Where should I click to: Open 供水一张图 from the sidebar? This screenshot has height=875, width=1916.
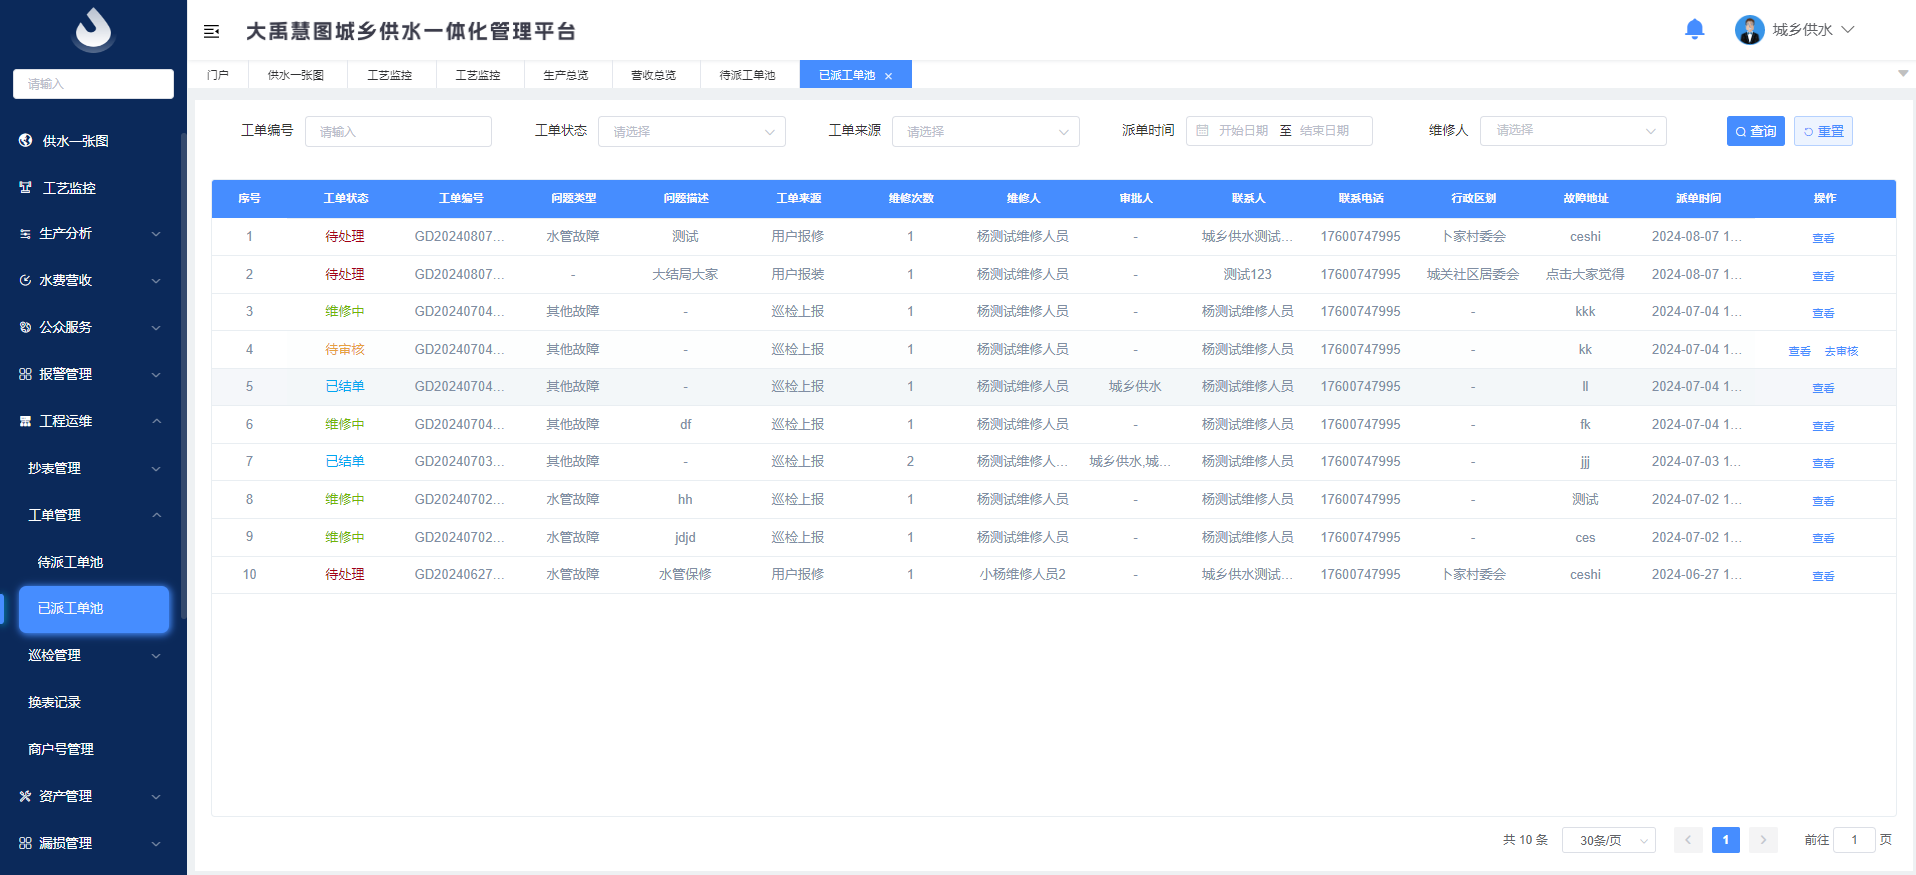click(x=75, y=141)
